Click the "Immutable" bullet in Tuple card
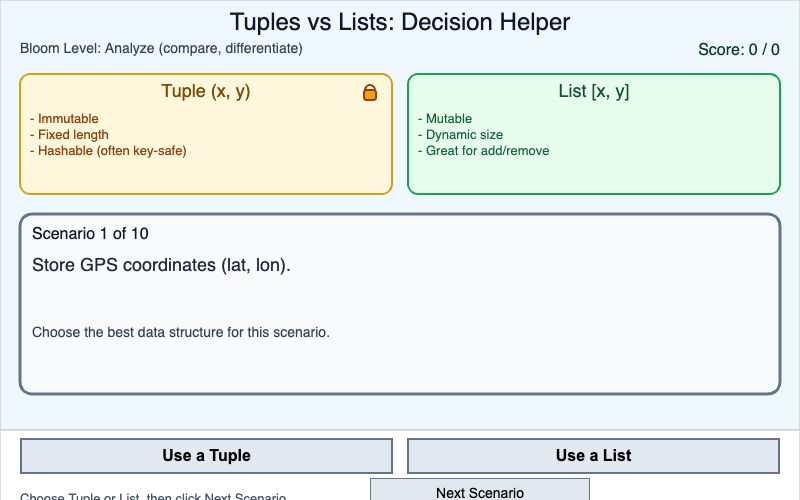This screenshot has height=500, width=800. [68, 119]
